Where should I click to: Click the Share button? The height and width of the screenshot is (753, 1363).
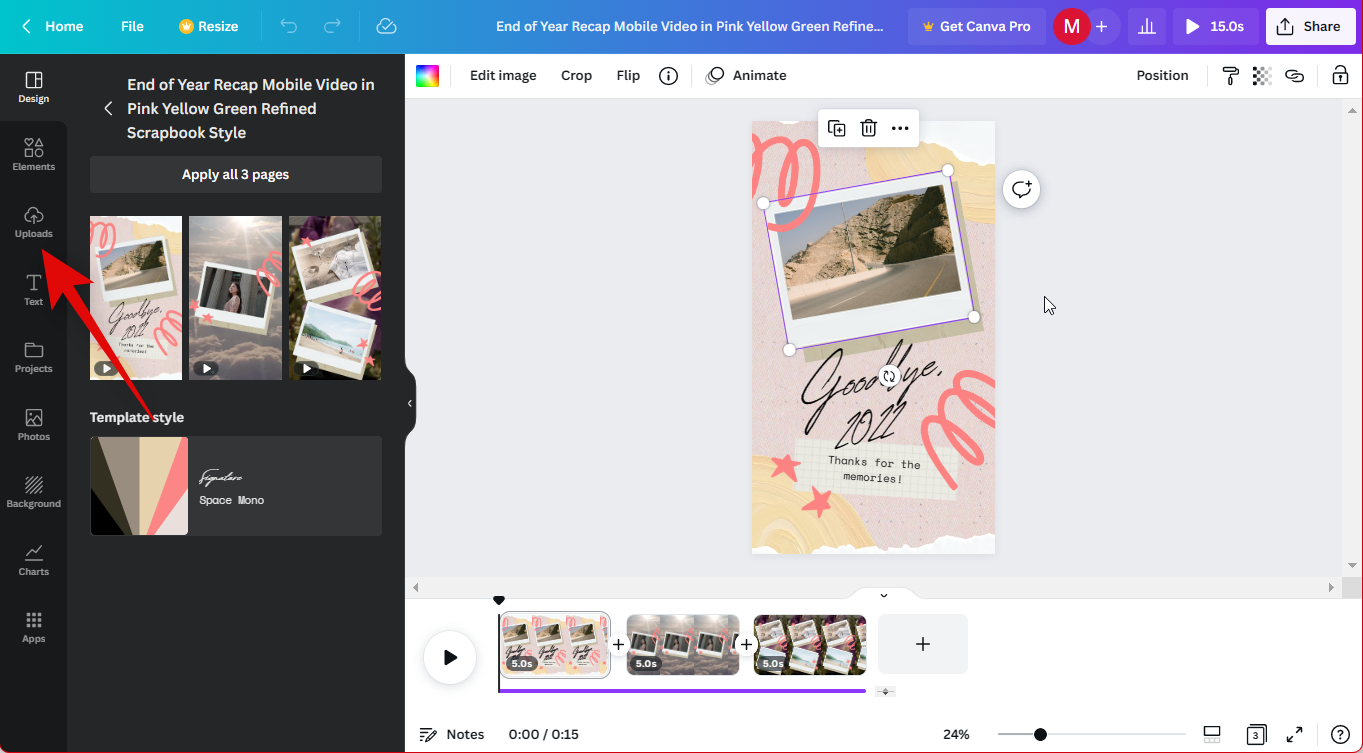1310,27
